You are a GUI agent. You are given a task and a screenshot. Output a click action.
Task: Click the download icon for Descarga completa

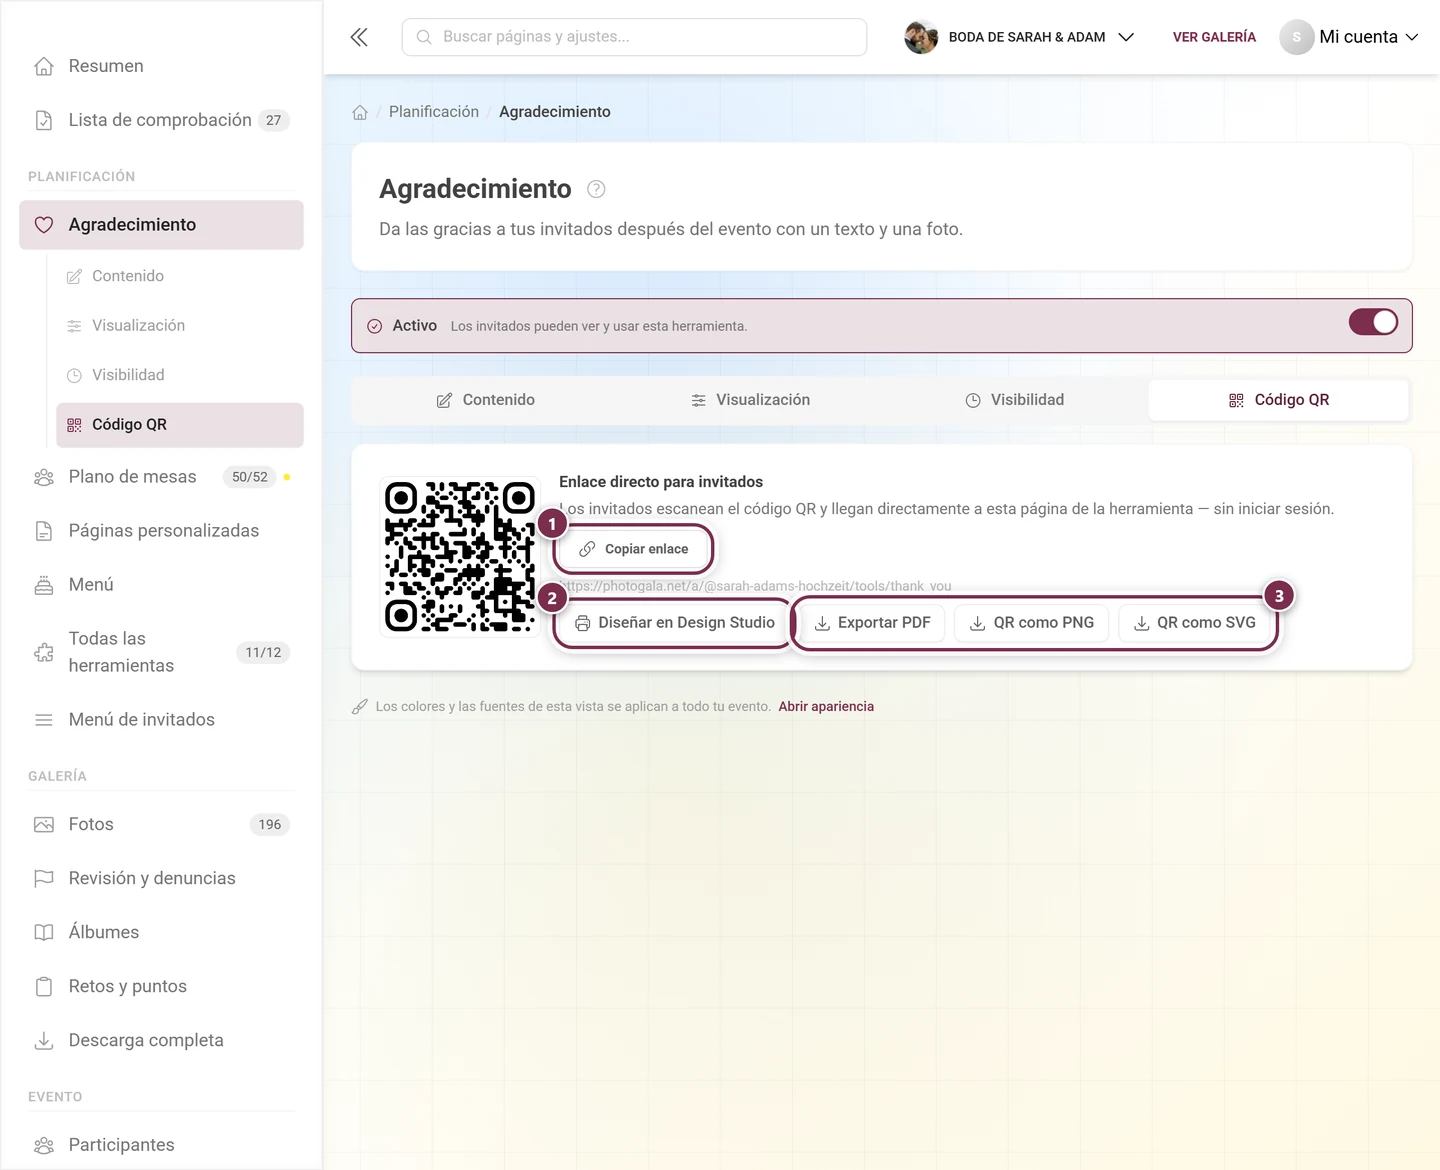(44, 1040)
